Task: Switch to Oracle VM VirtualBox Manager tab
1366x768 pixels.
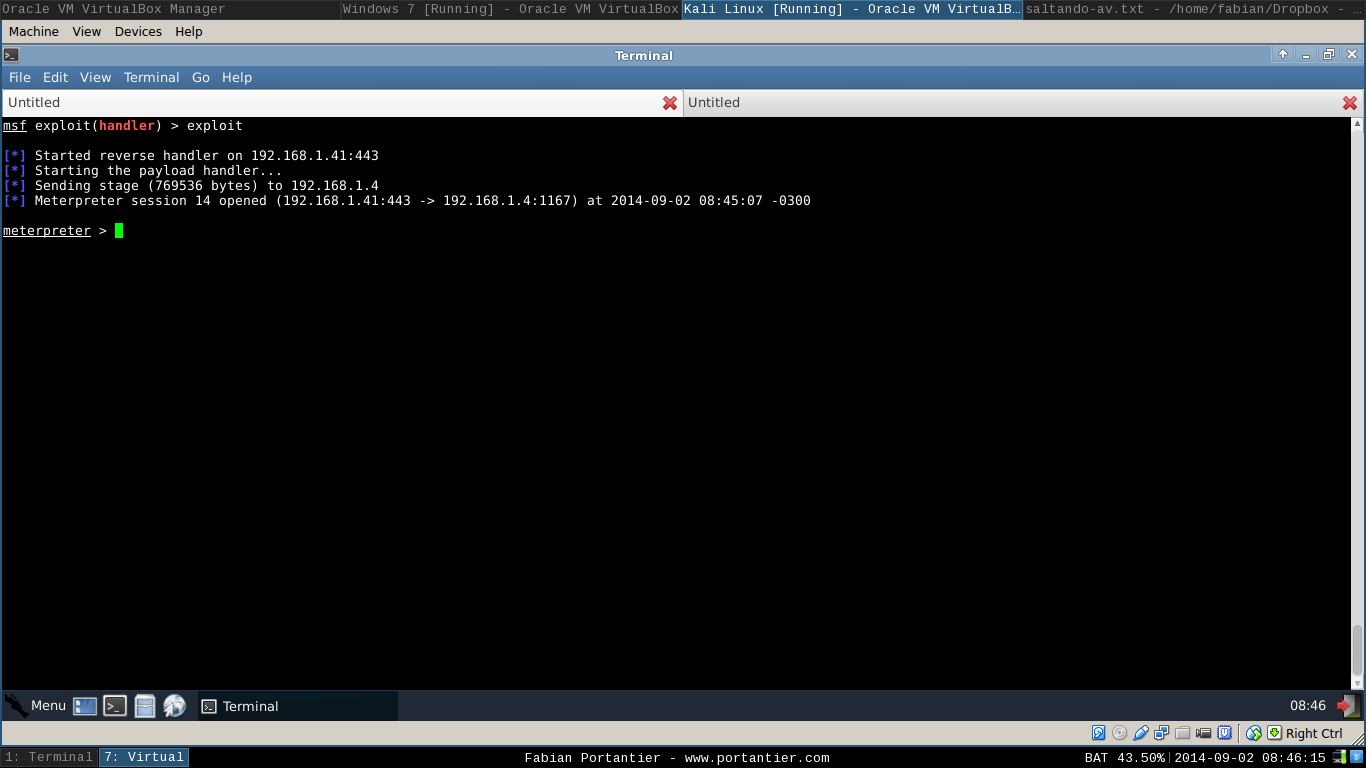Action: pyautogui.click(x=170, y=9)
